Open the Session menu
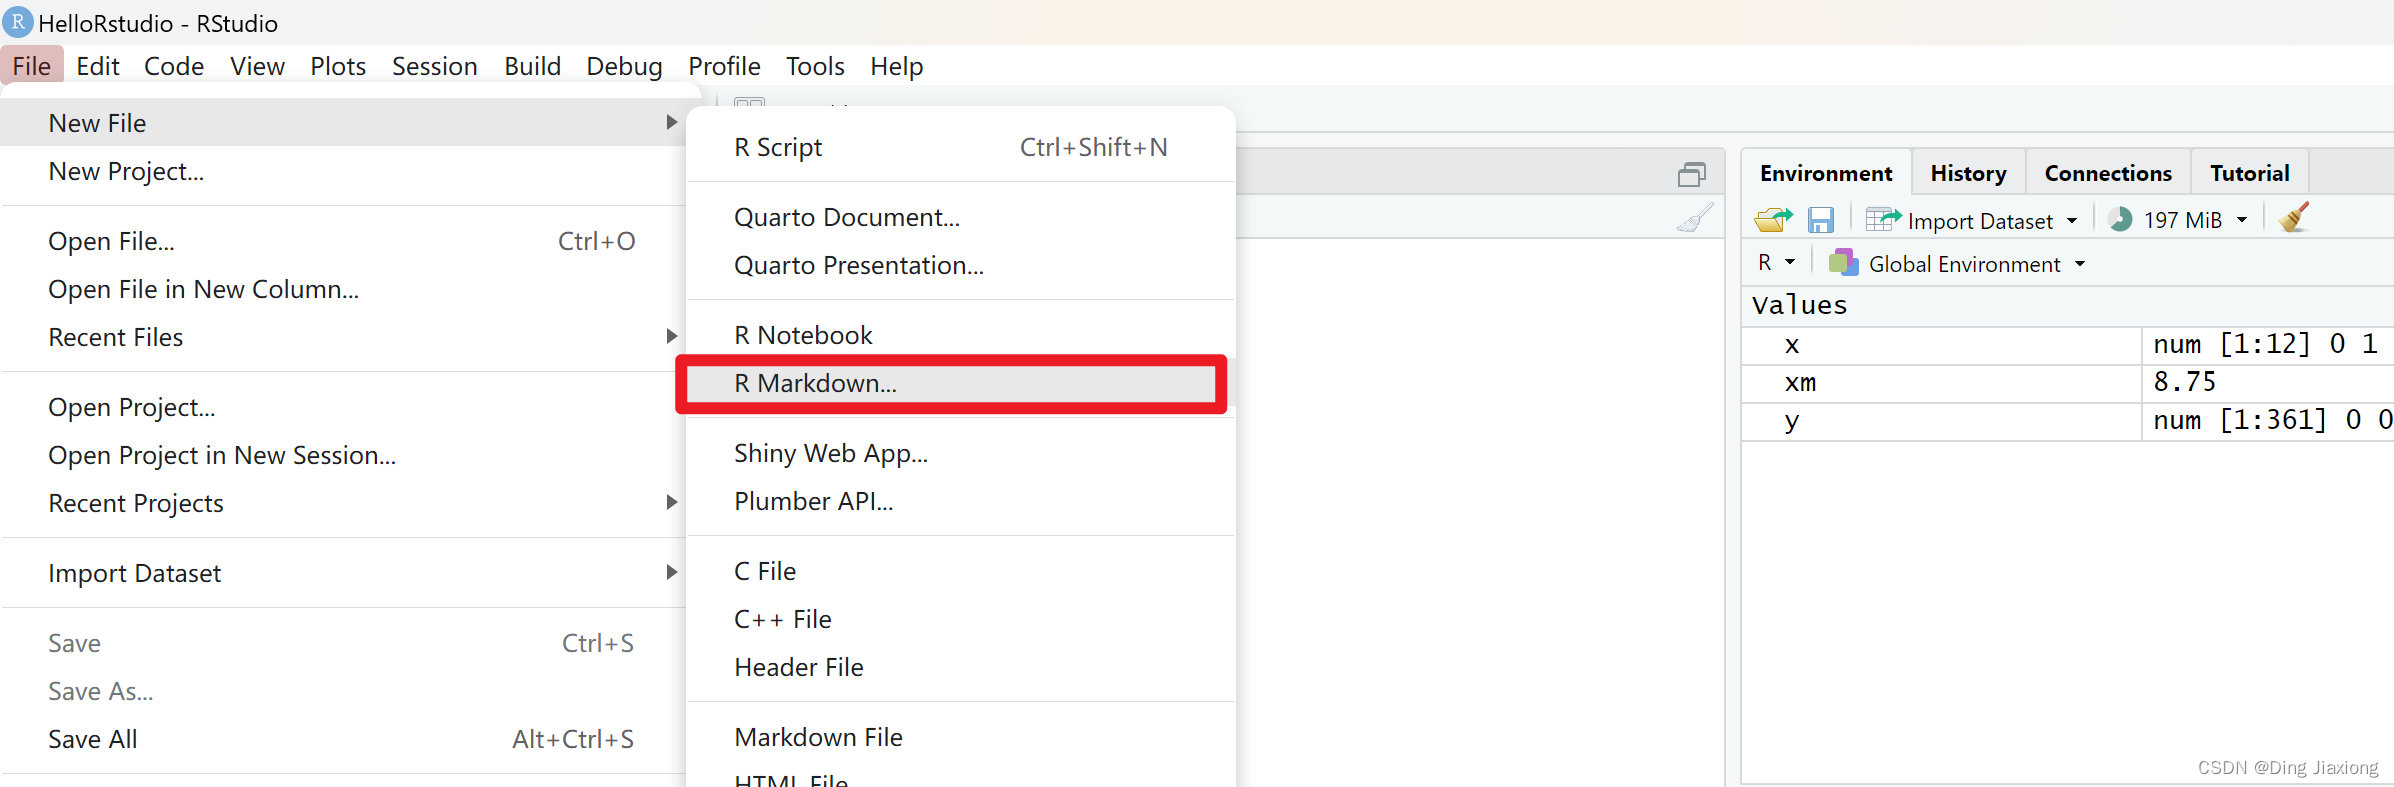Screen dimensions: 2394x787 (435, 66)
